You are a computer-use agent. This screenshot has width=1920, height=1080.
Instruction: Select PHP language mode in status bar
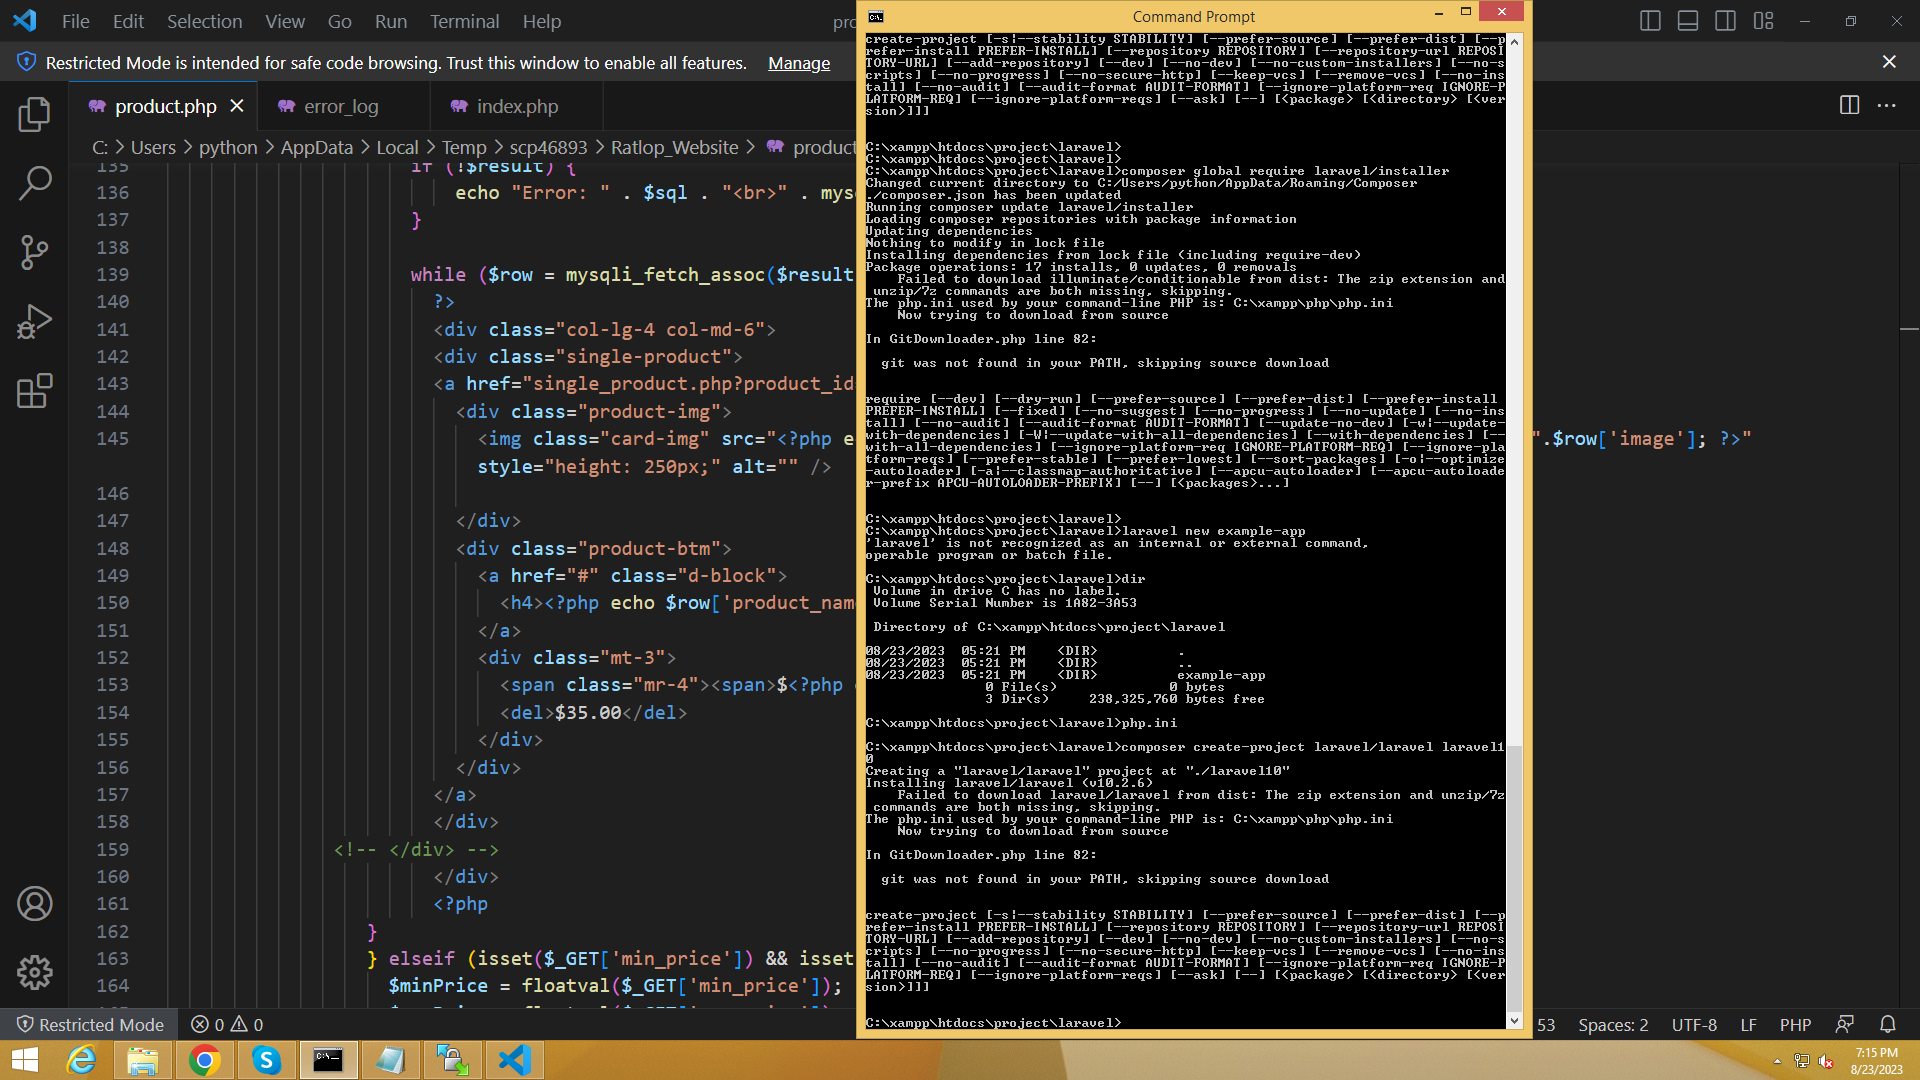pyautogui.click(x=1795, y=1025)
